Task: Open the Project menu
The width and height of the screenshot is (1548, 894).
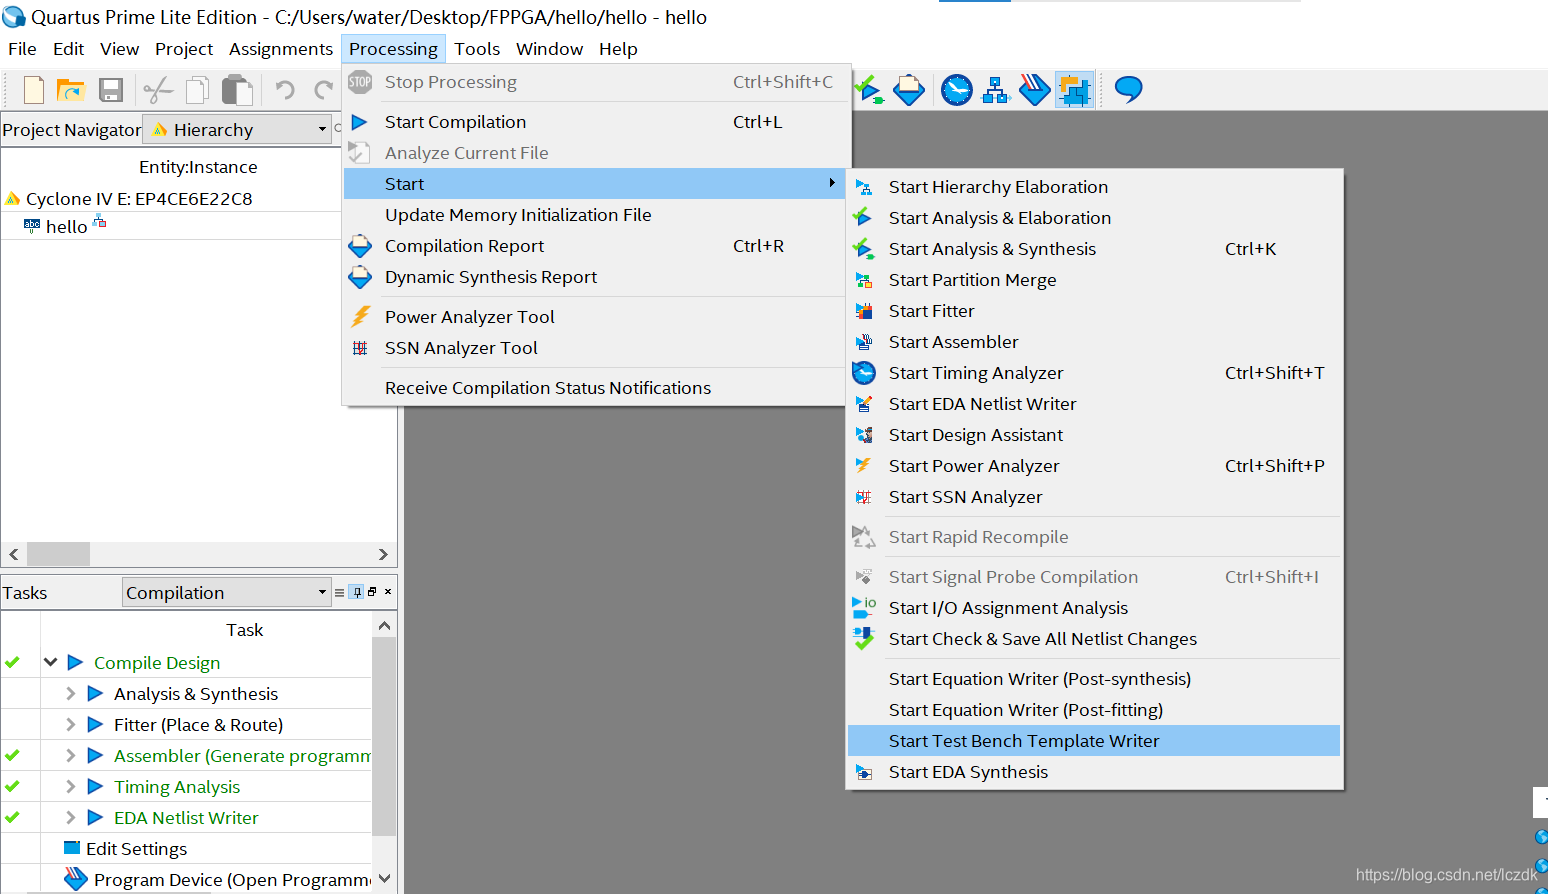Action: 184,49
